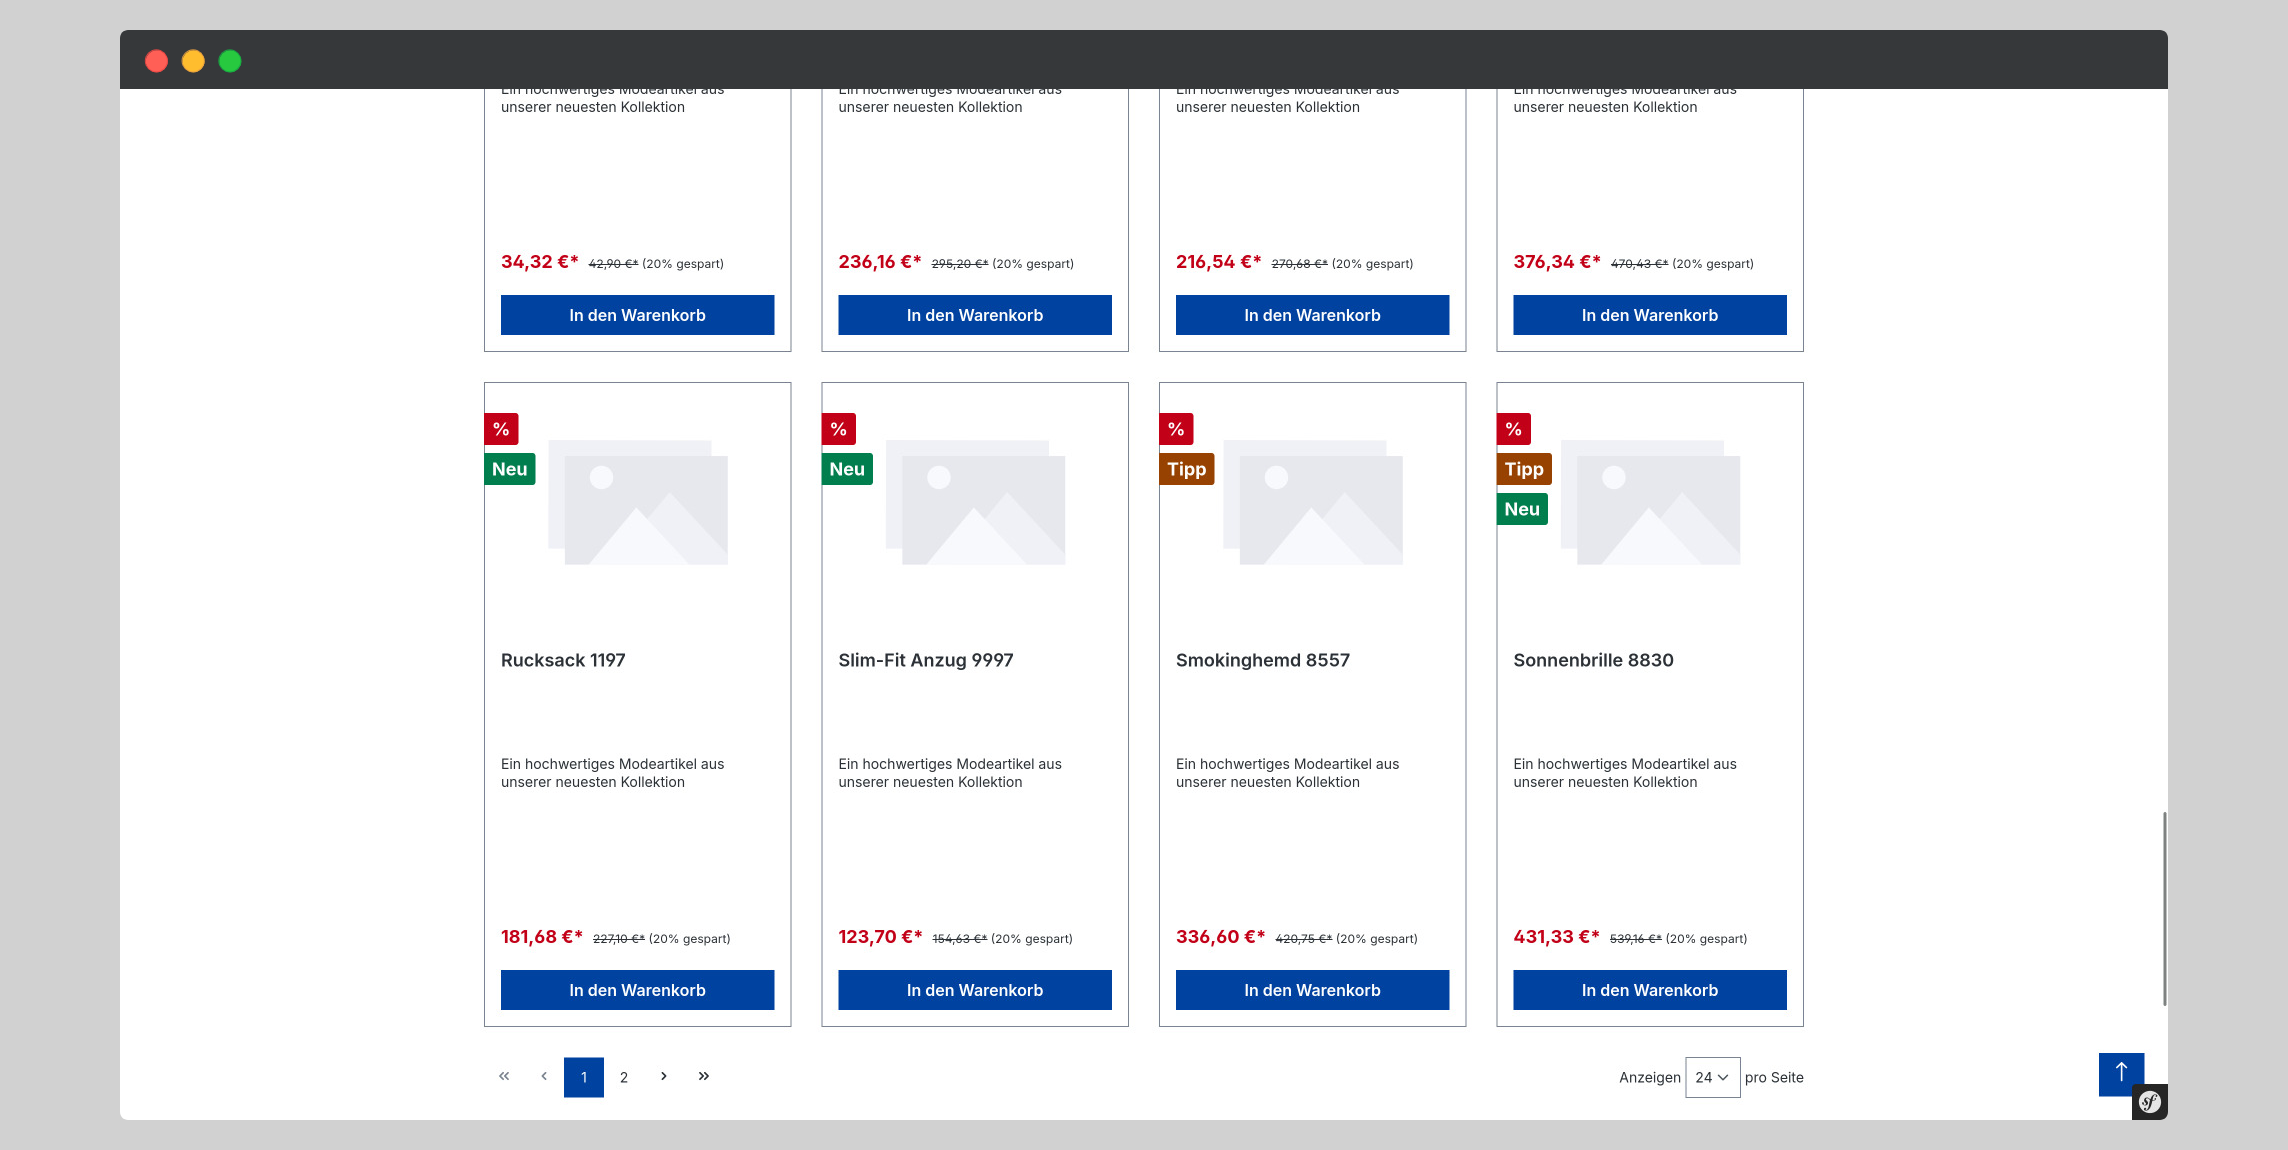Open the Symfony debug toolbar icon
The width and height of the screenshot is (2288, 1150).
pos(2150,1102)
